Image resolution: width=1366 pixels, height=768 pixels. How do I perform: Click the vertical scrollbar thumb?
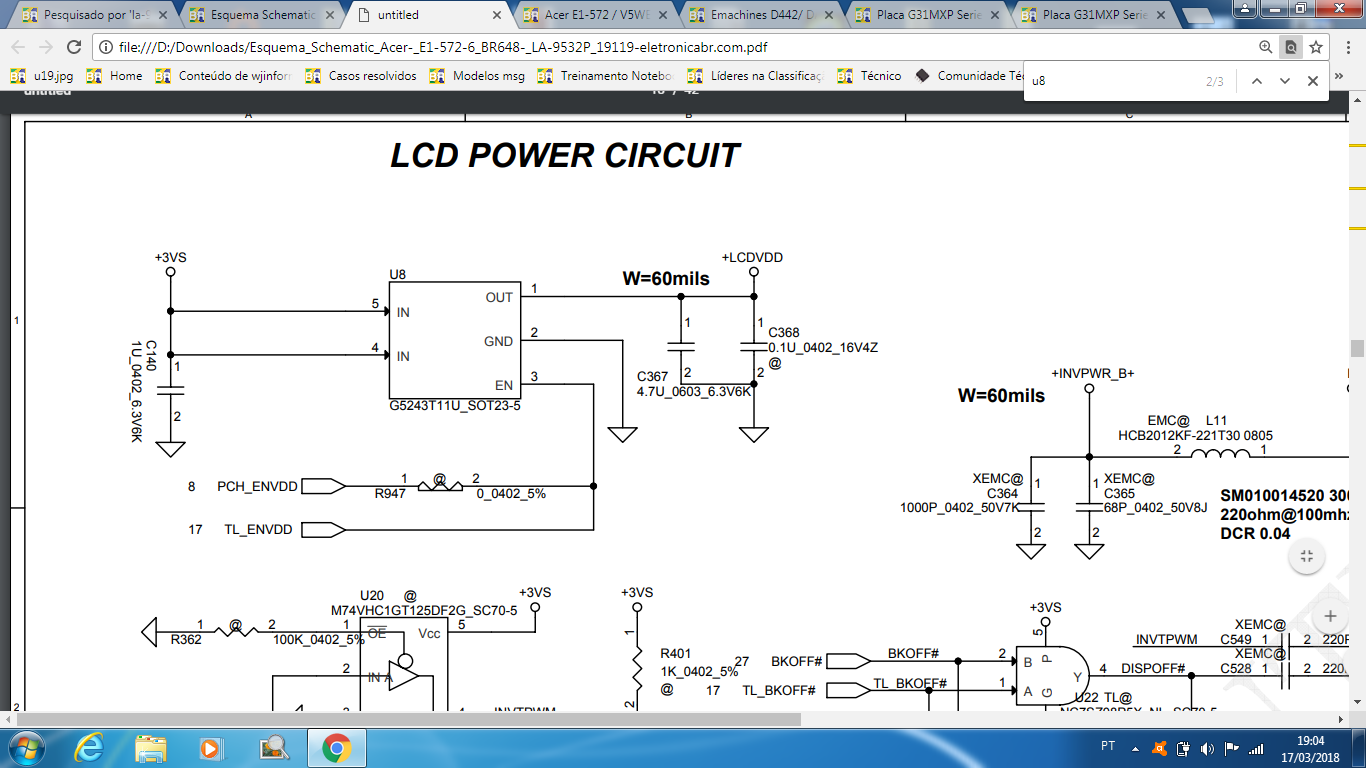[1357, 349]
